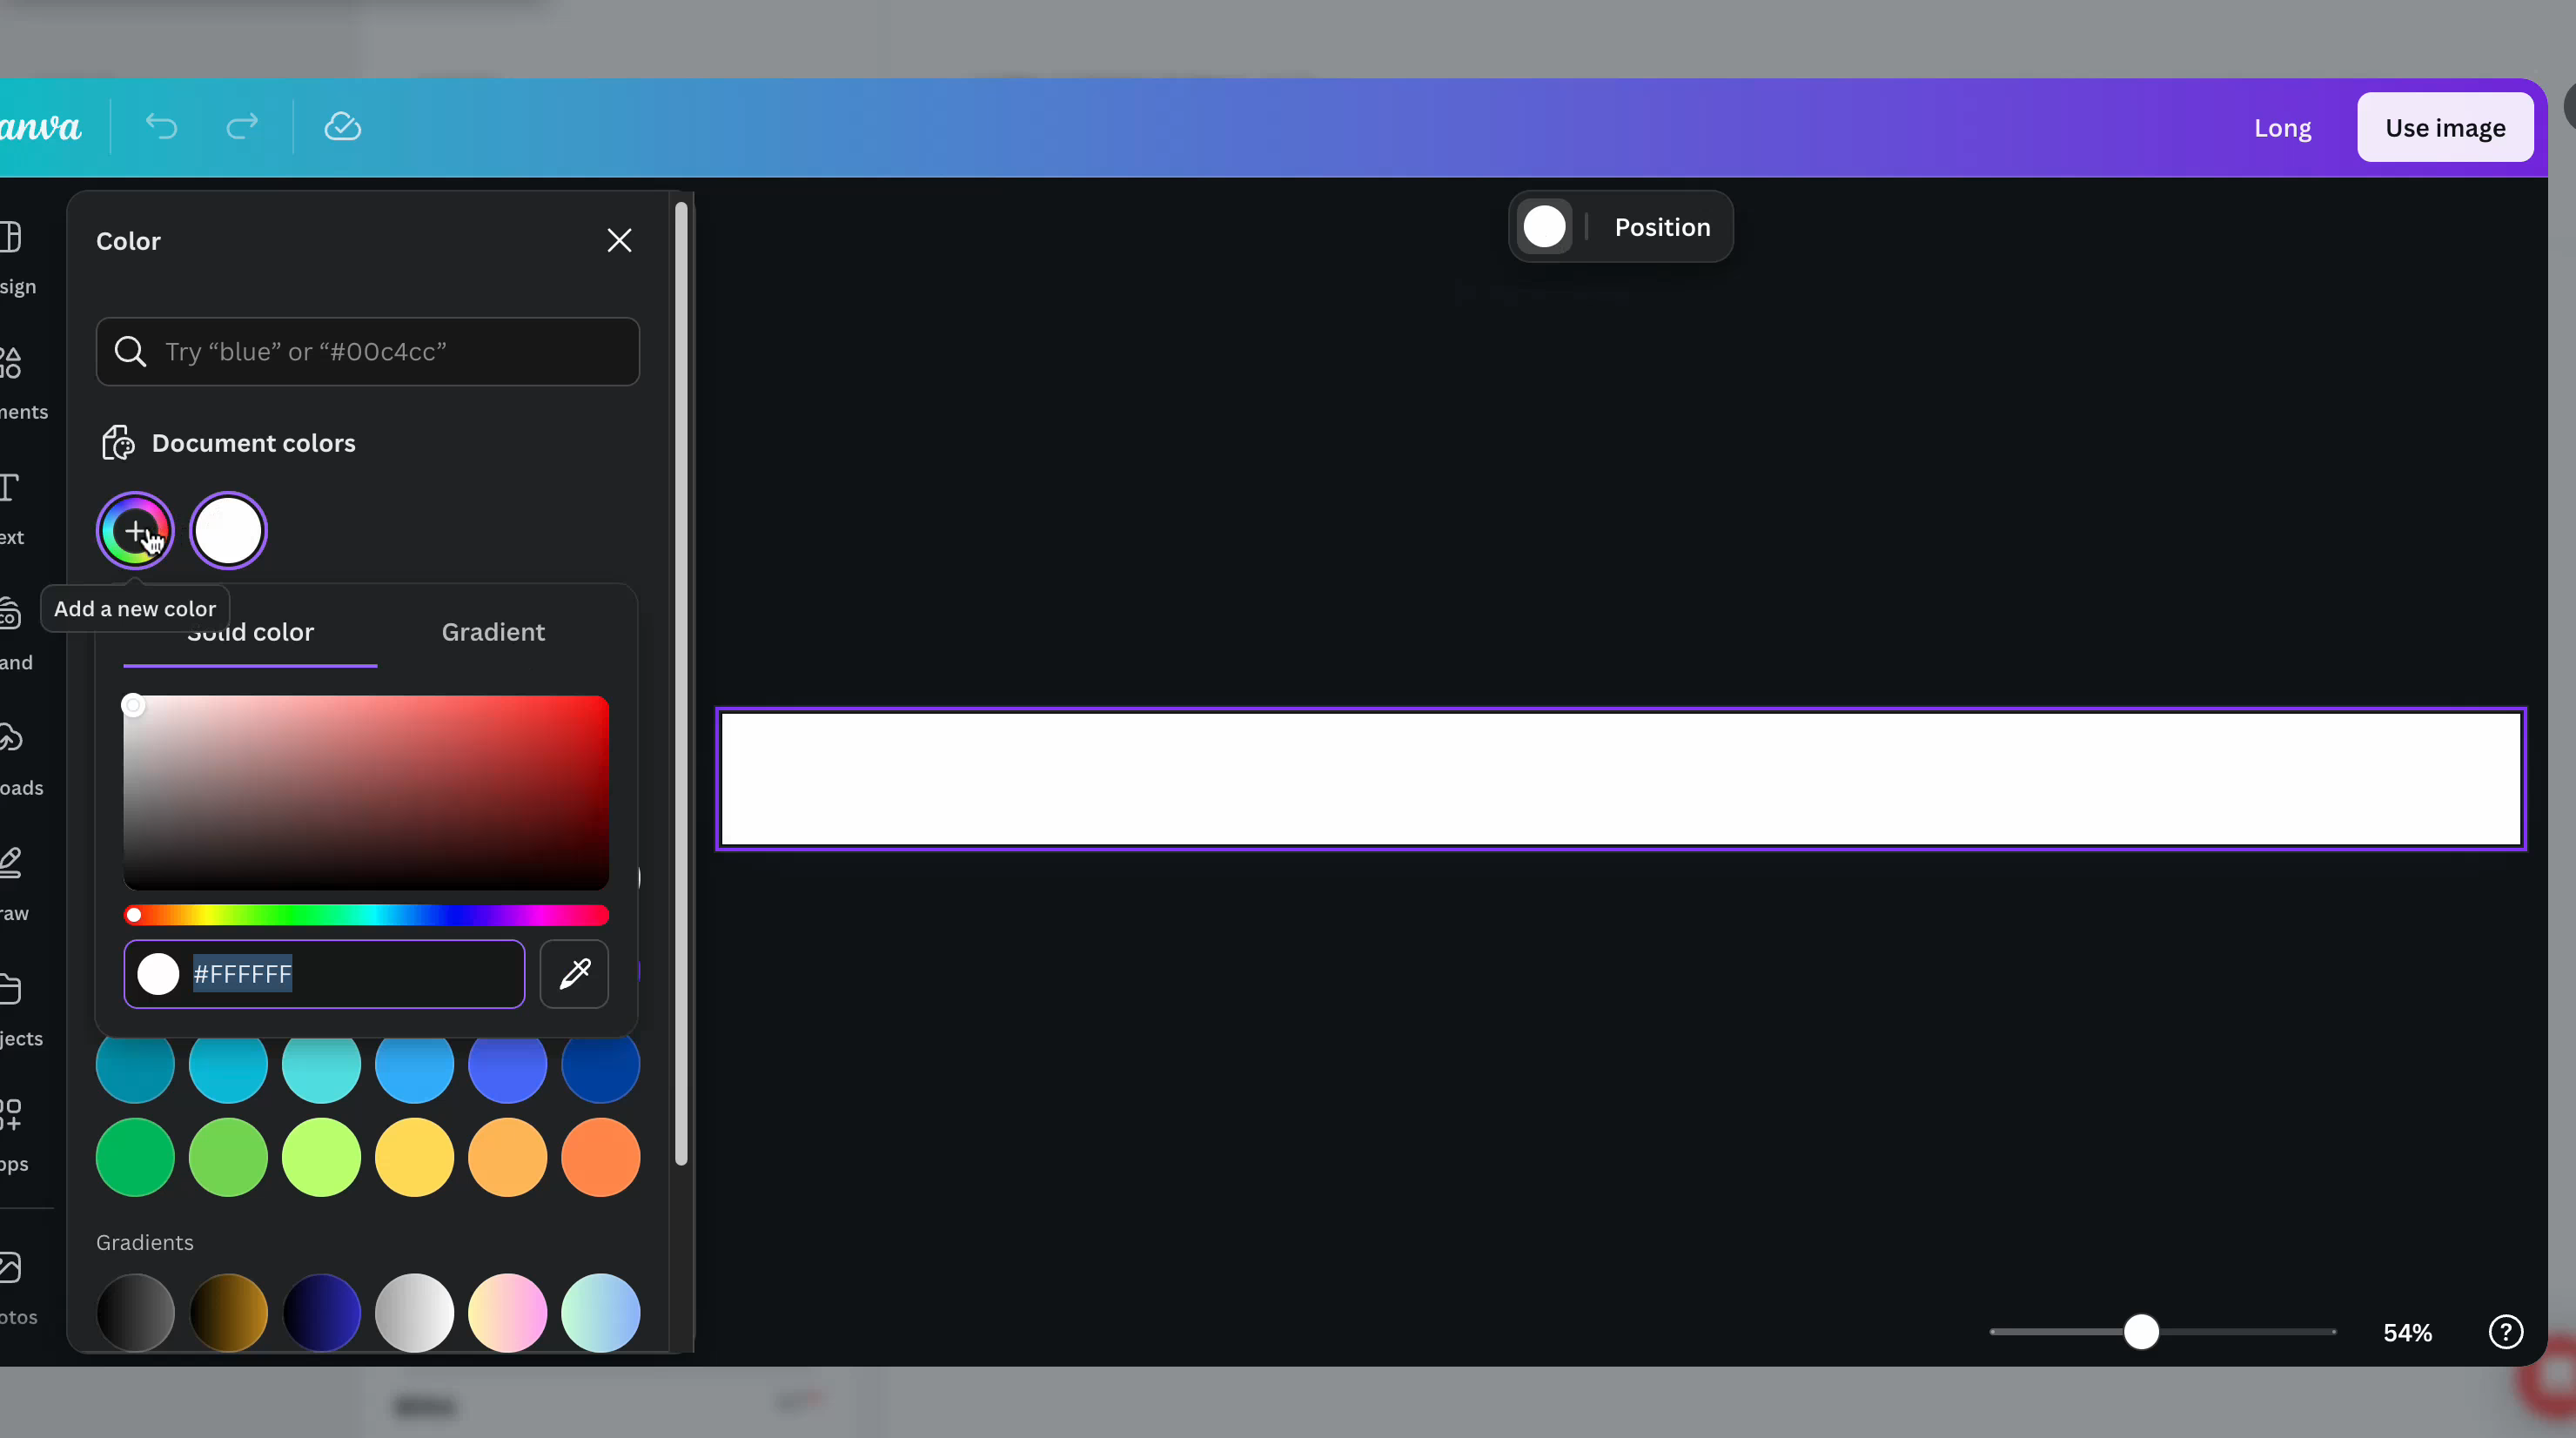Open the Position options
This screenshot has height=1438, width=2576.
(x=1662, y=228)
